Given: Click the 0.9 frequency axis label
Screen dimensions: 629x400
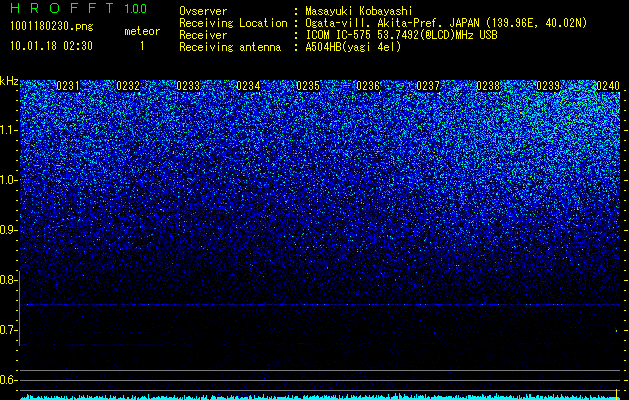Looking at the screenshot, I should 8,230.
